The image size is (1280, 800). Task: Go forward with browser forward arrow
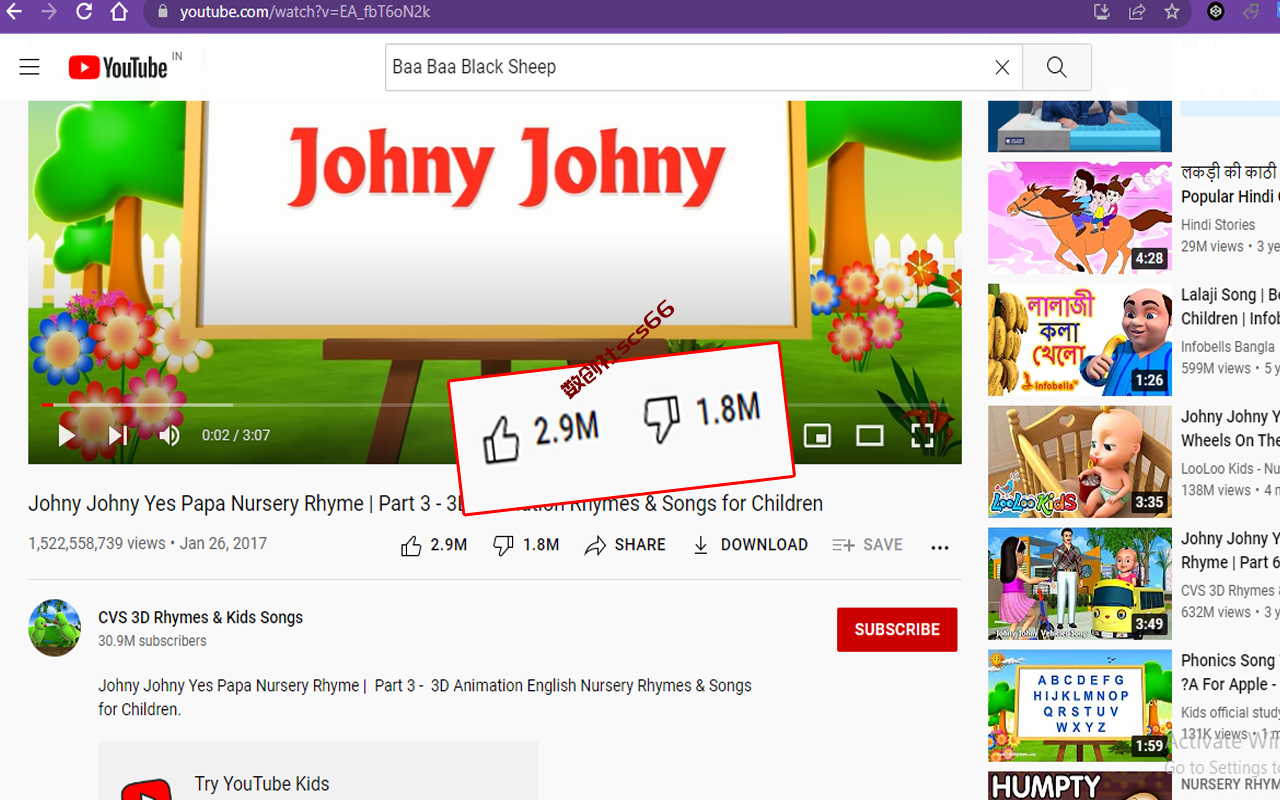(x=49, y=12)
